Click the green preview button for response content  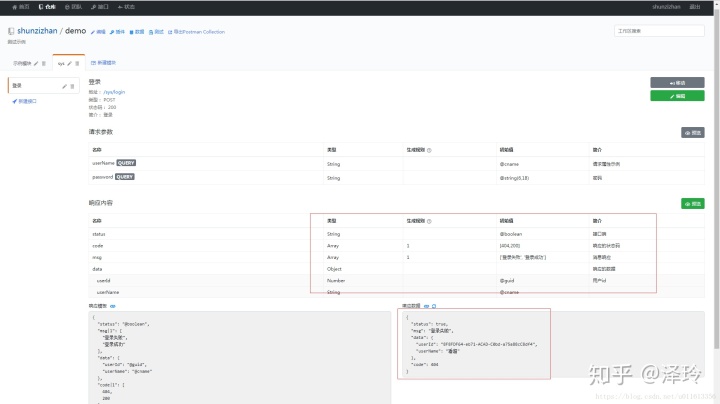(x=692, y=203)
